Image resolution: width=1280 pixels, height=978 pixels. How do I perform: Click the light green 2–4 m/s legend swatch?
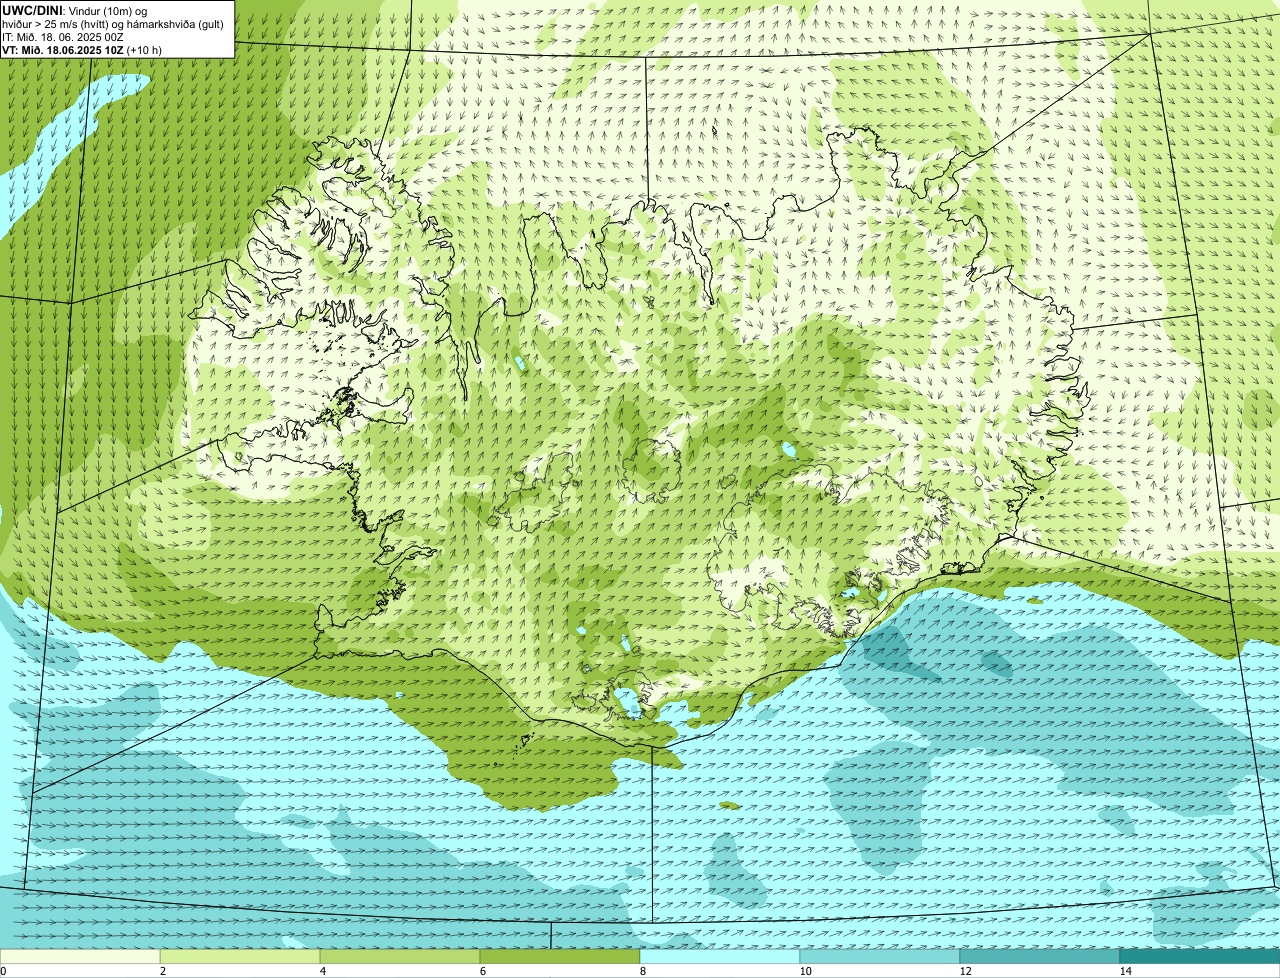(240, 956)
